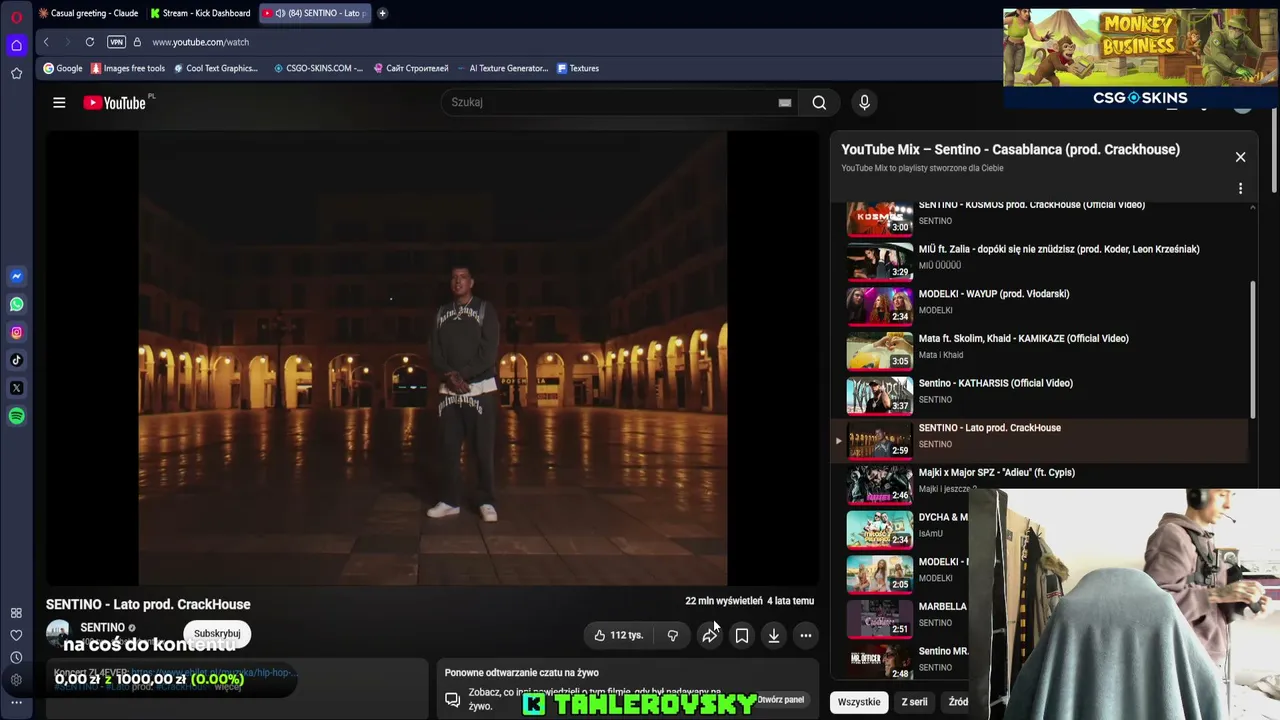The height and width of the screenshot is (720, 1280).
Task: Download the video
Action: point(773,635)
